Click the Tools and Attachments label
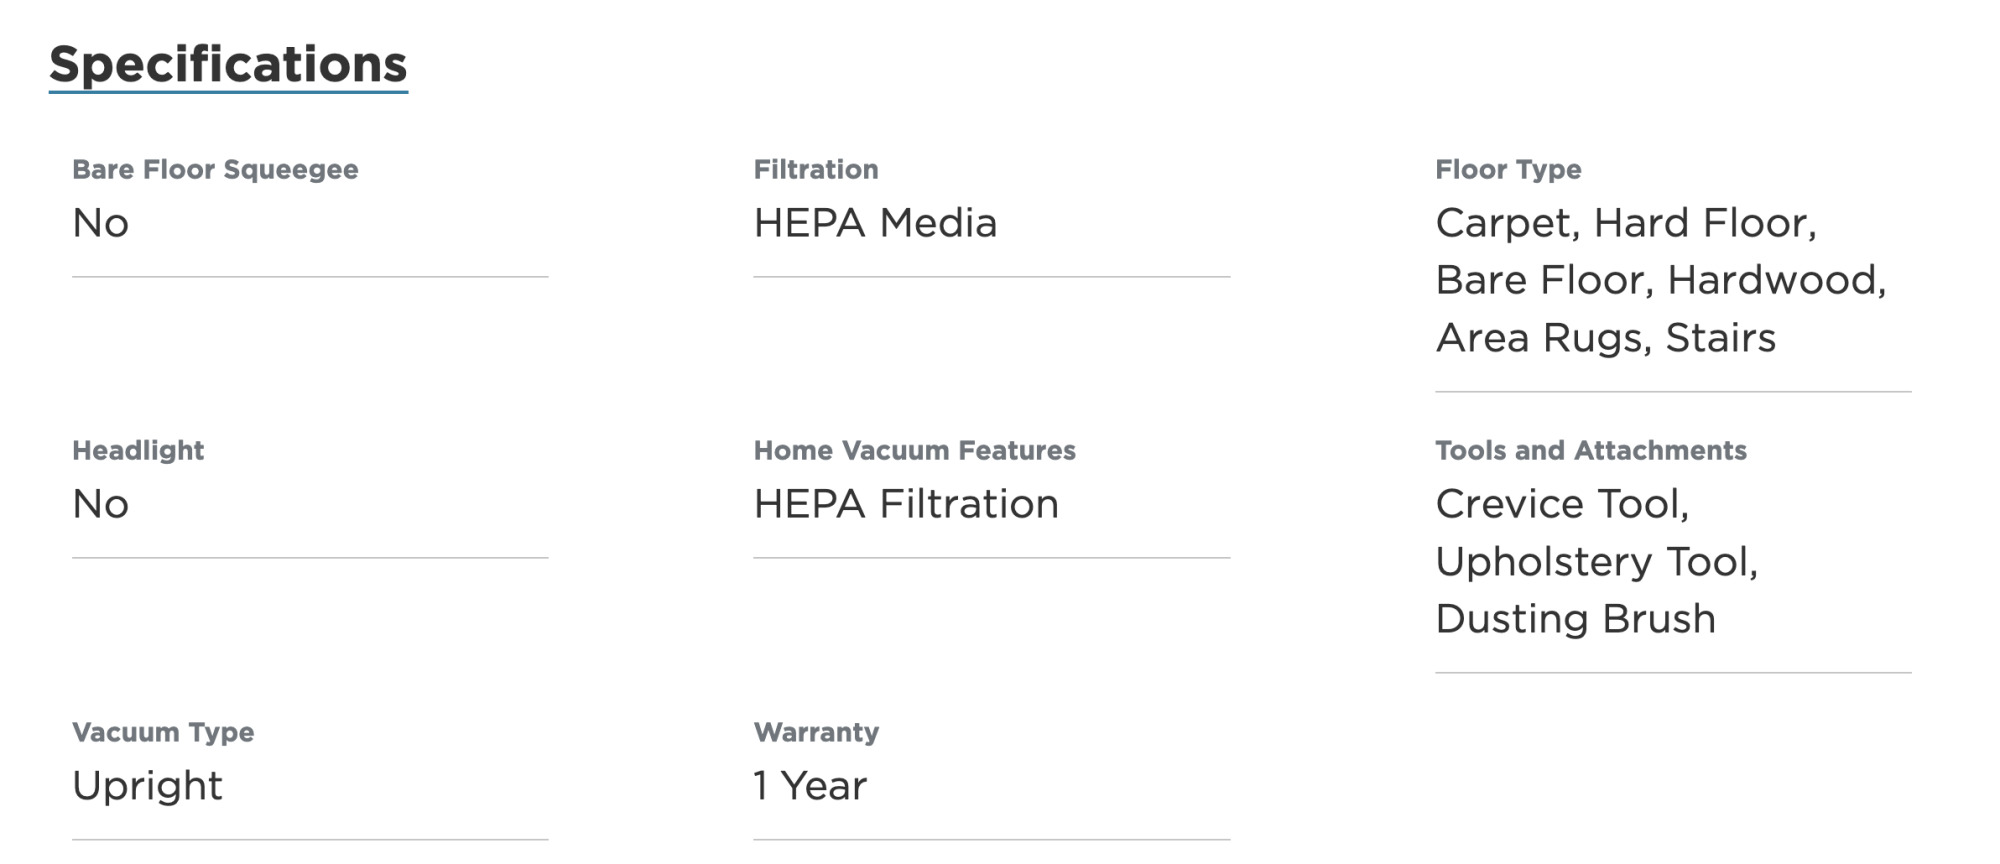2000x864 pixels. click(x=1590, y=451)
